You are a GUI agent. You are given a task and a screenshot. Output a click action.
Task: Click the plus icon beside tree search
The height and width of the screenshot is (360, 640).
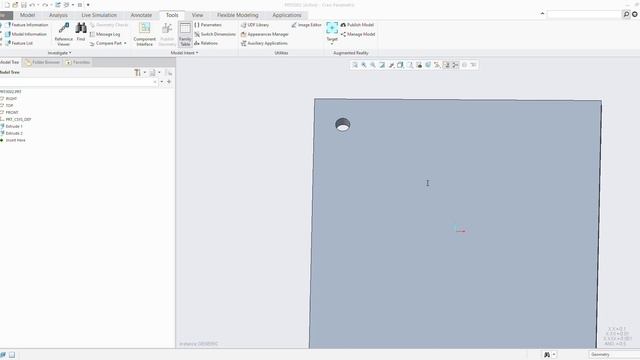click(x=169, y=82)
